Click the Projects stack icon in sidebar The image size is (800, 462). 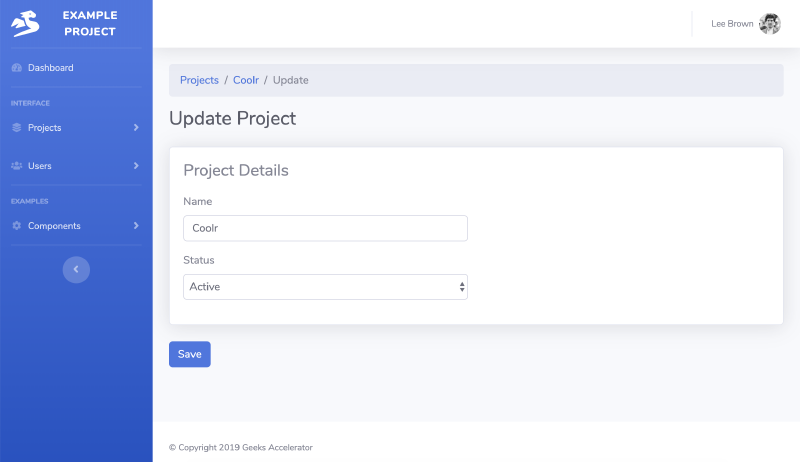16,128
